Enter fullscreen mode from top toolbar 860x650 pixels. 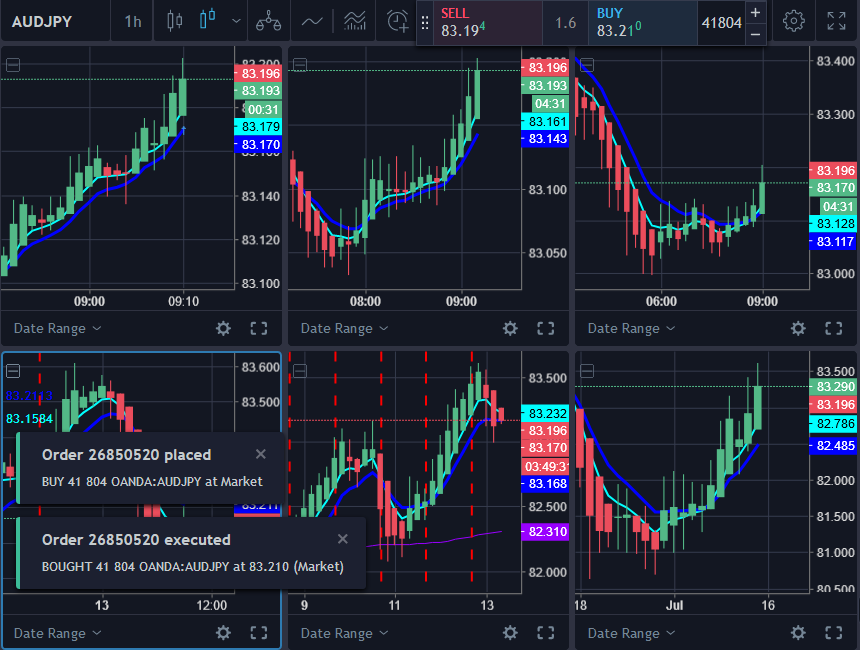pos(836,21)
